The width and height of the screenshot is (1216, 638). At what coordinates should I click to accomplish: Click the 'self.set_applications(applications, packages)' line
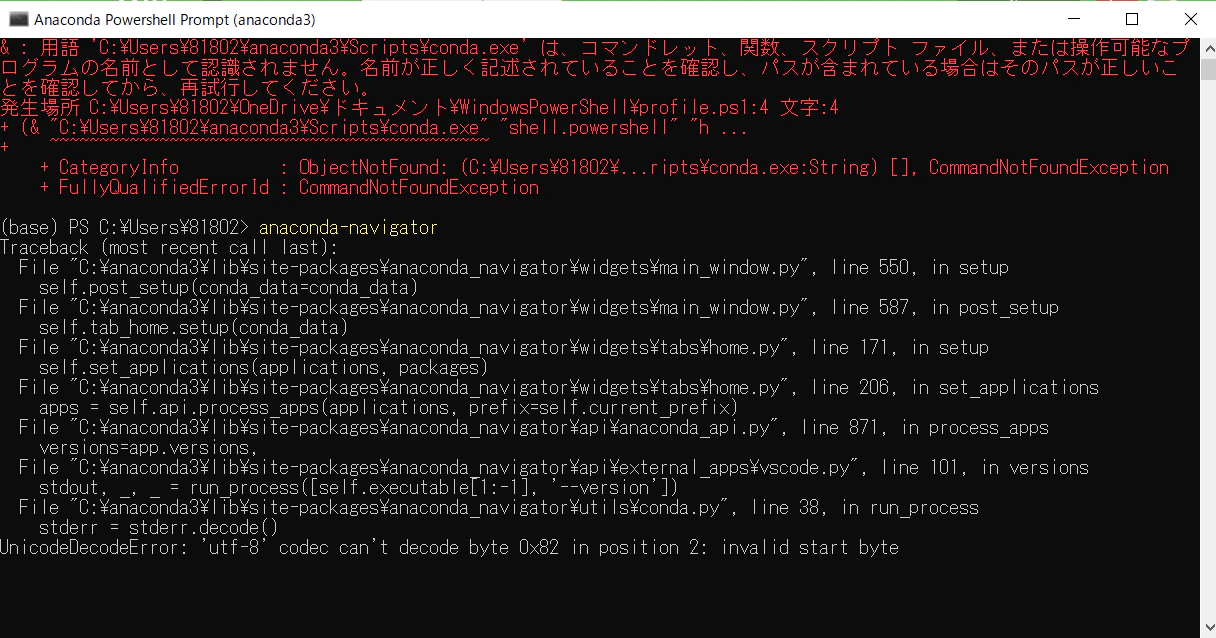pyautogui.click(x=263, y=367)
